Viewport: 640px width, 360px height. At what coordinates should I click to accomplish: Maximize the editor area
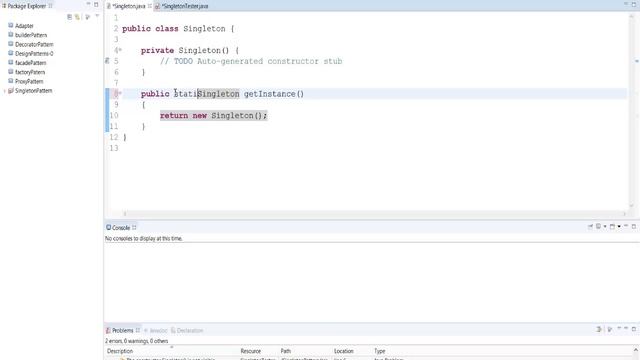[x=634, y=4]
